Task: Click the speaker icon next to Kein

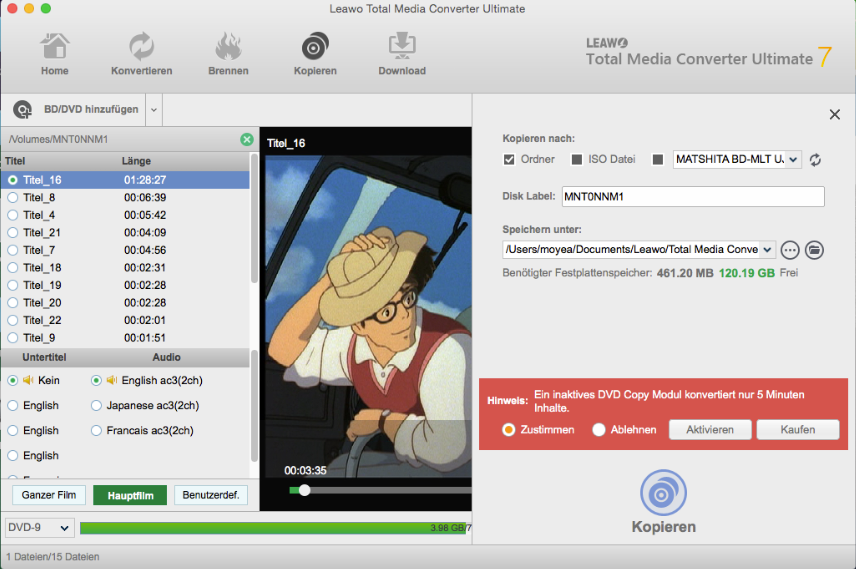Action: point(28,380)
